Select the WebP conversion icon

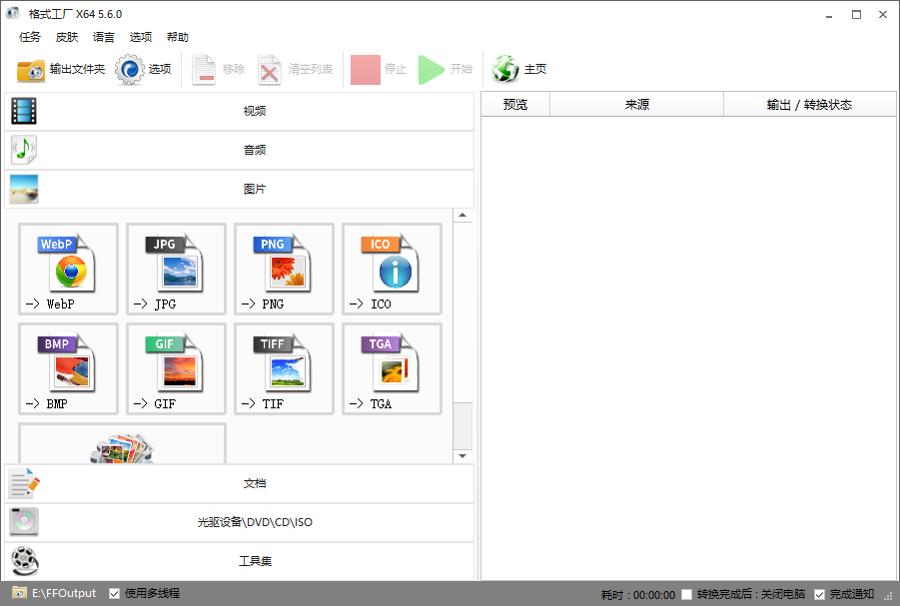click(x=68, y=268)
